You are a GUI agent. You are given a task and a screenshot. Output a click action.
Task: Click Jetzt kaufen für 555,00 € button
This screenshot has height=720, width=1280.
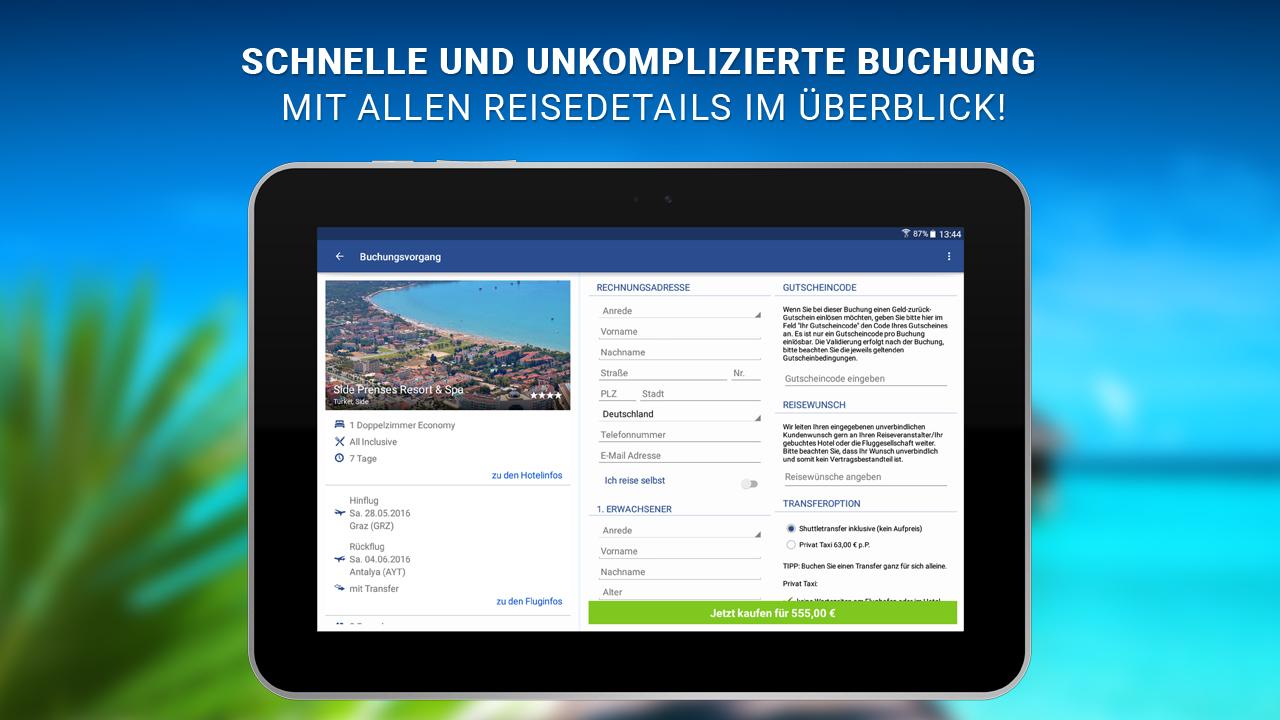tap(773, 613)
